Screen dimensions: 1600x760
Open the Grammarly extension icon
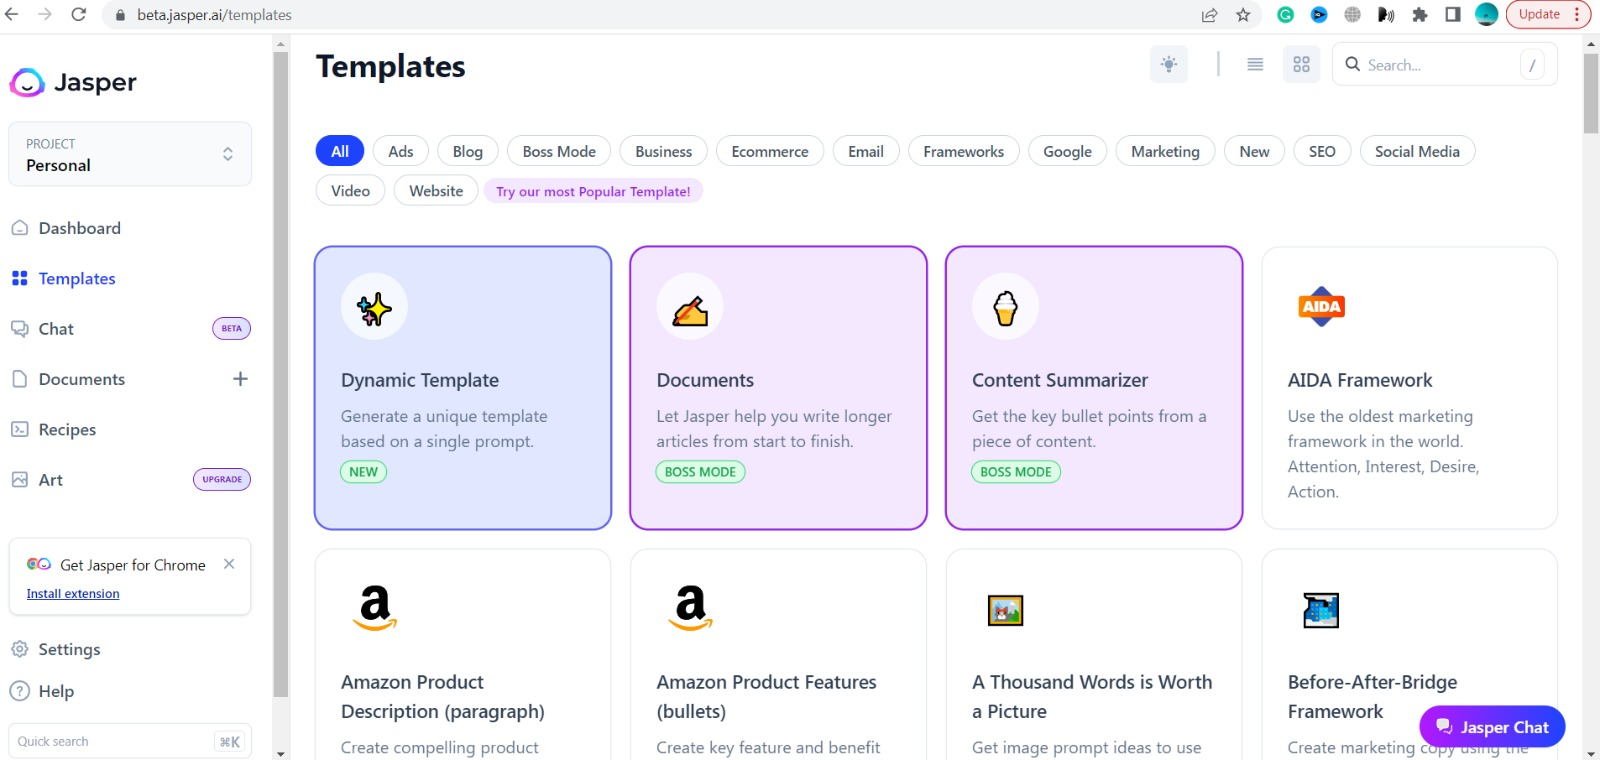(x=1286, y=15)
